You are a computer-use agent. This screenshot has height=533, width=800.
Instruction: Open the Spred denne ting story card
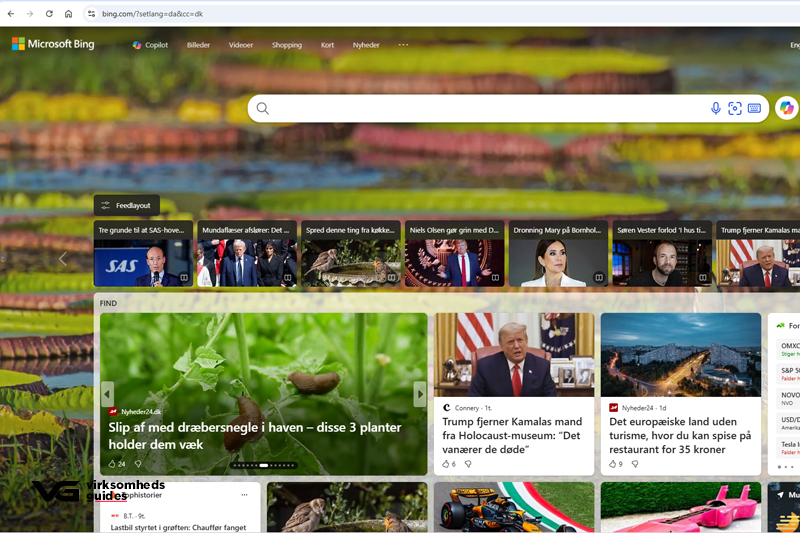[x=351, y=253]
